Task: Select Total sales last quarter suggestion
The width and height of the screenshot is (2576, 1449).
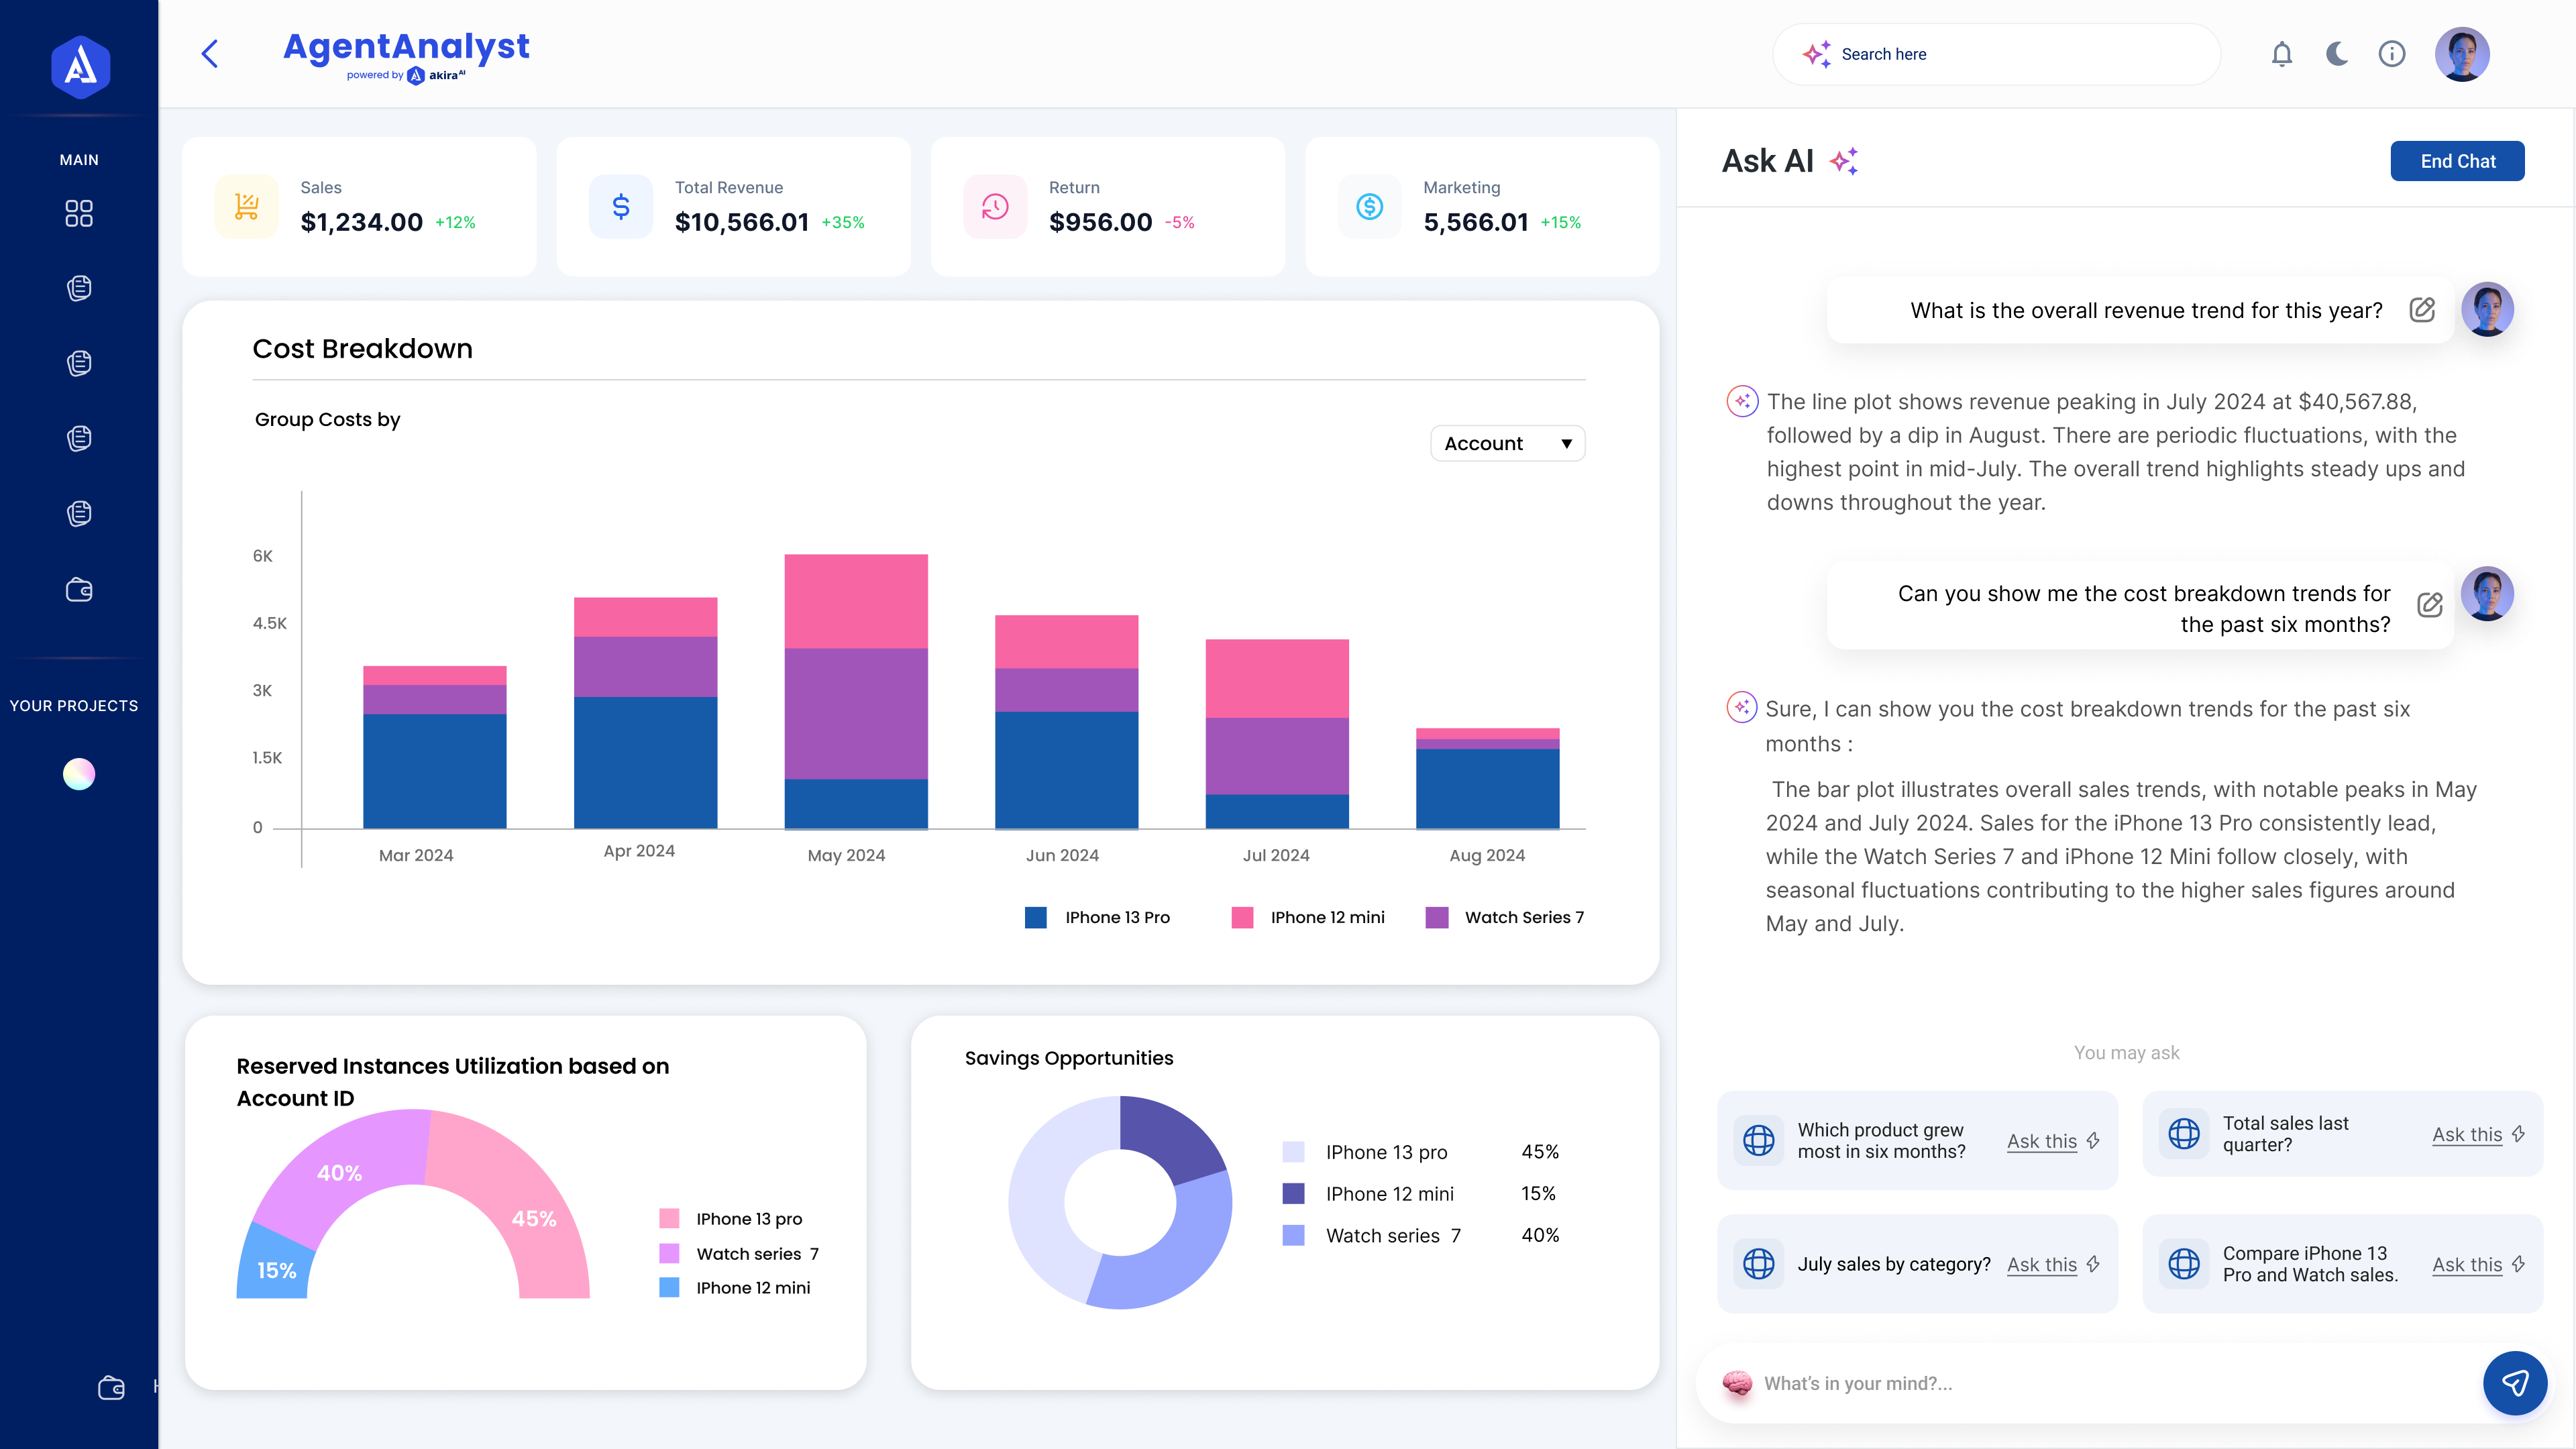Action: point(2285,1134)
